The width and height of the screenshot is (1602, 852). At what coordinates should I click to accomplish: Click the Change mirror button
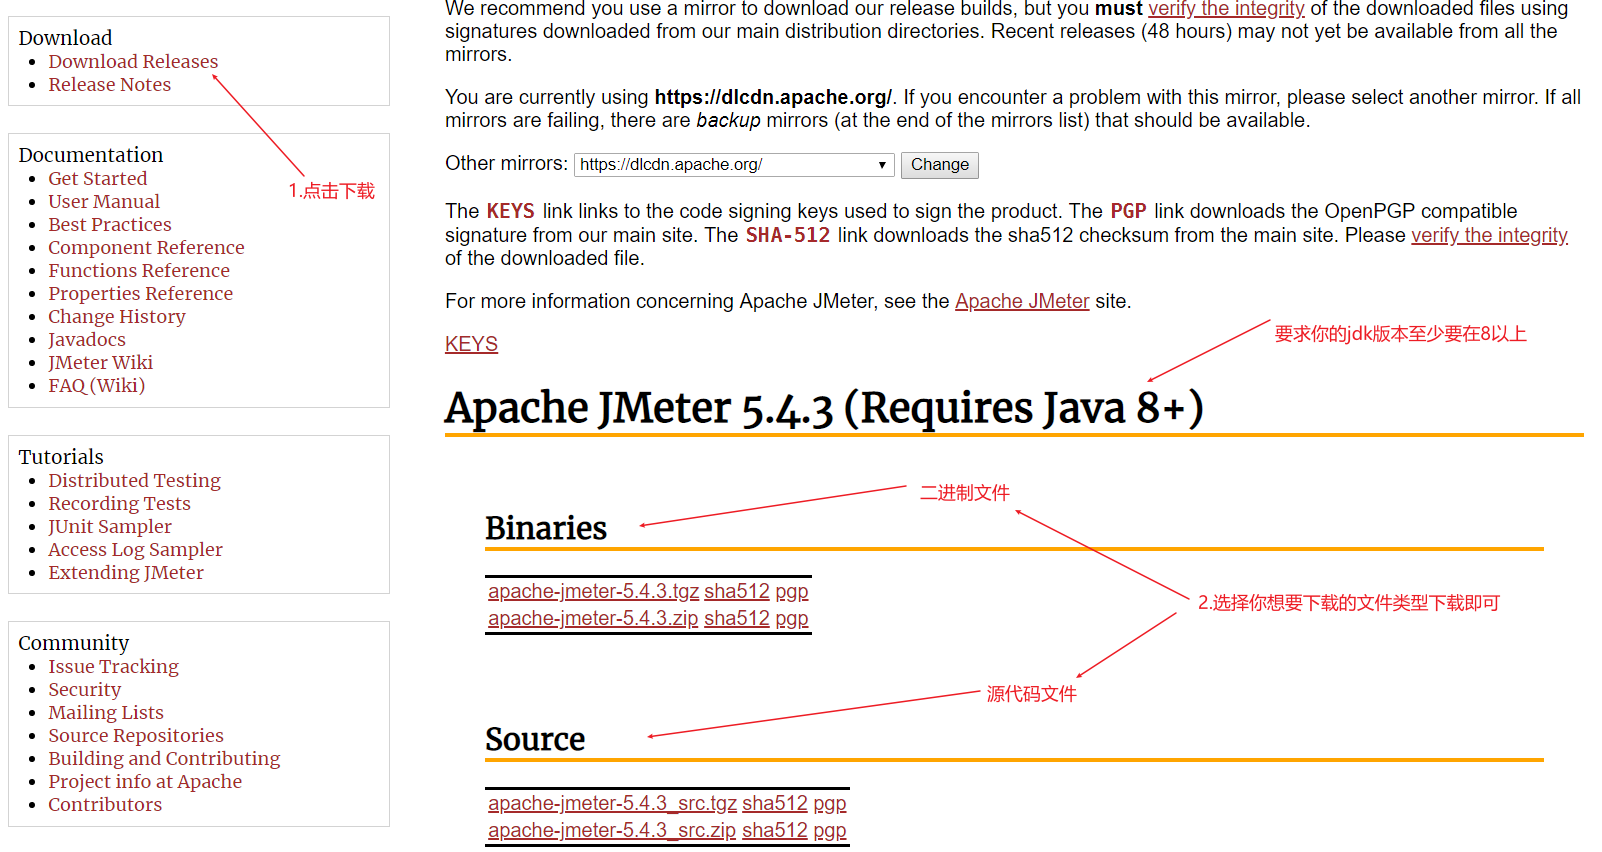[939, 165]
